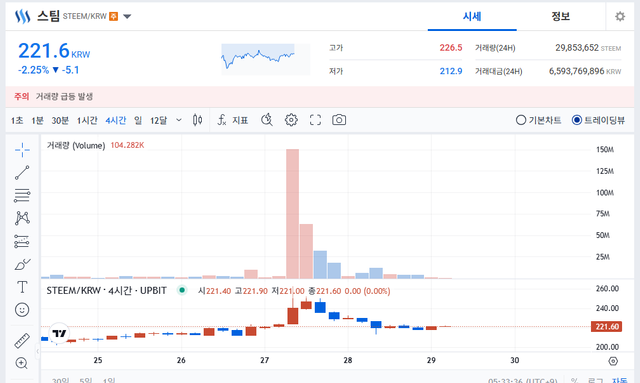Click the bar replay icon
This screenshot has width=640, height=383.
(267, 120)
